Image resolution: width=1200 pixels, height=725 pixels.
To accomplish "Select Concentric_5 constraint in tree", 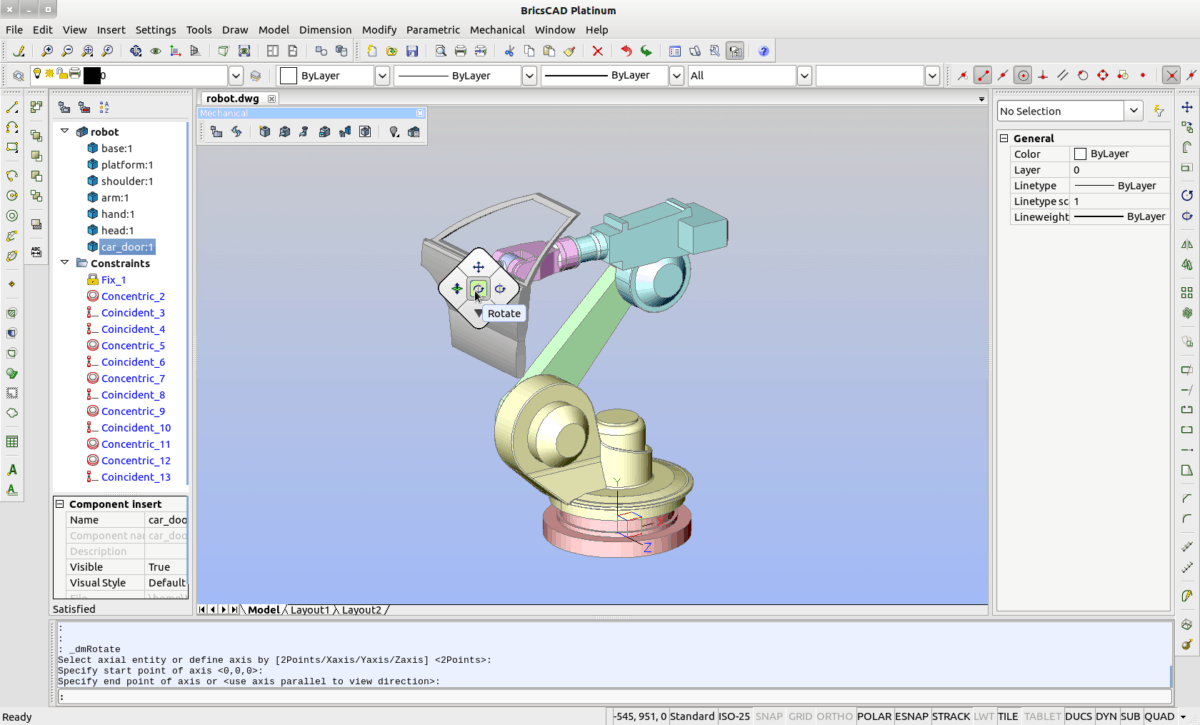I will pos(133,345).
